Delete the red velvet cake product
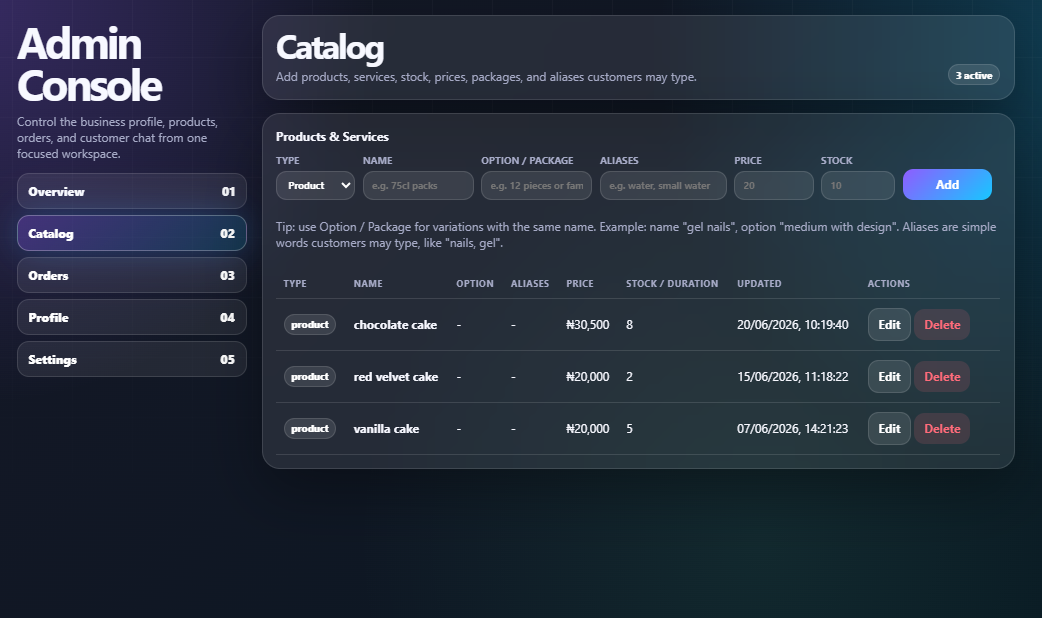The image size is (1042, 618). point(942,377)
